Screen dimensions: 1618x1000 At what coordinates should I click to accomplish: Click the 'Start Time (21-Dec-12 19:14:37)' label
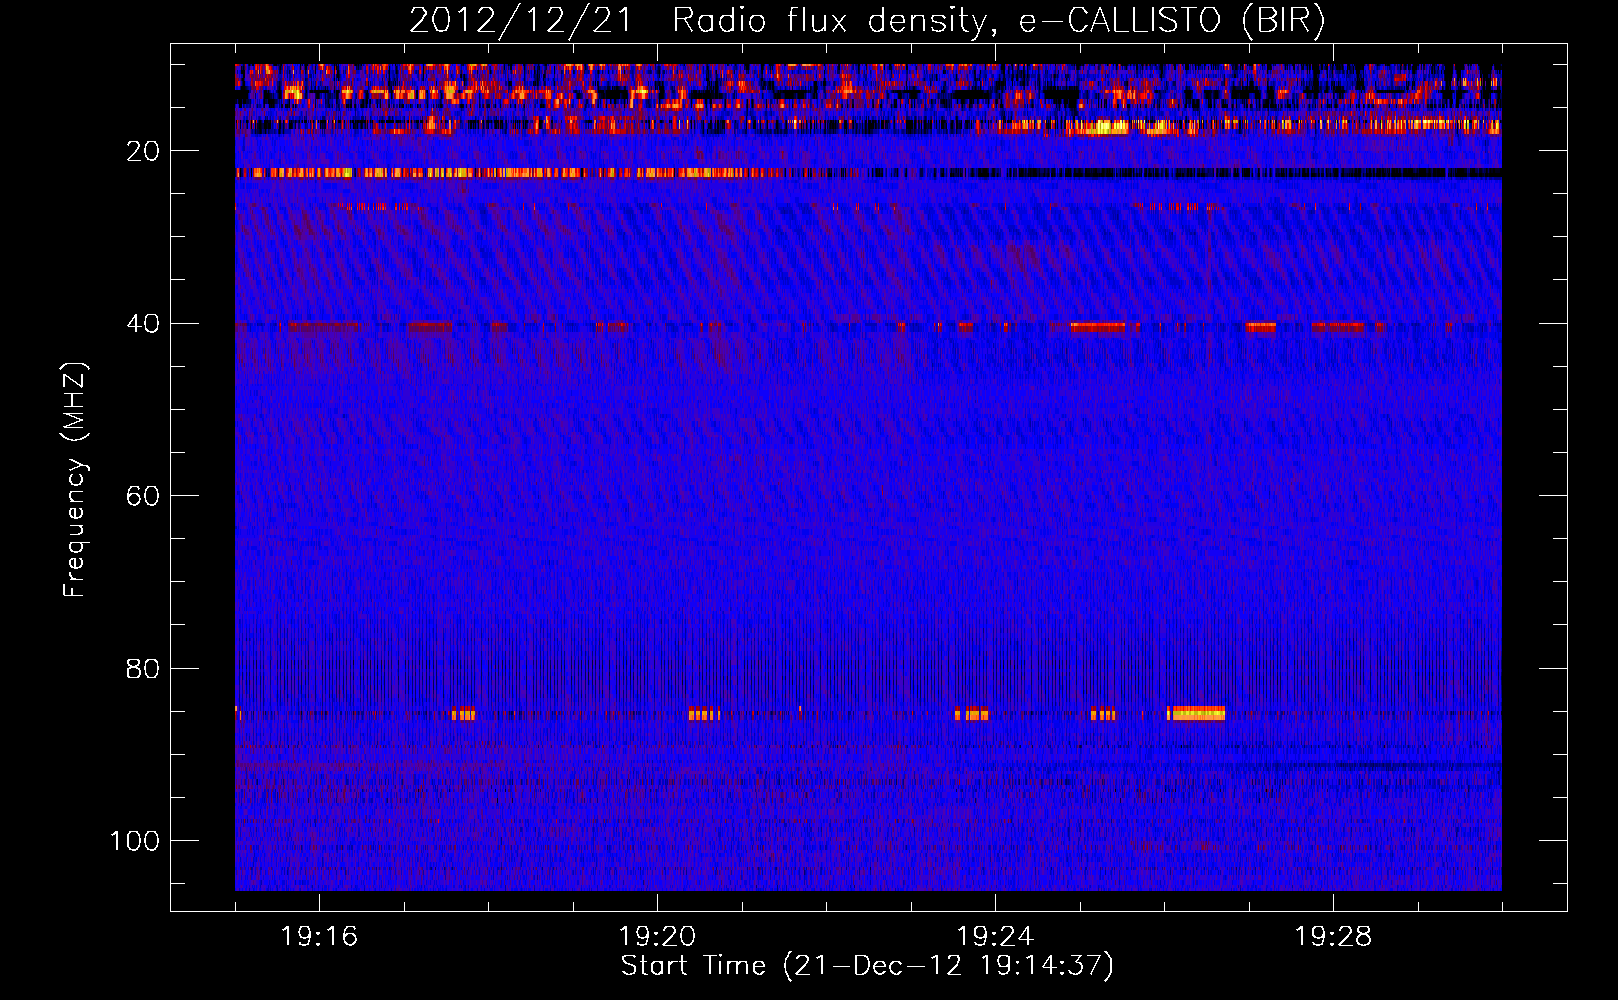point(867,966)
